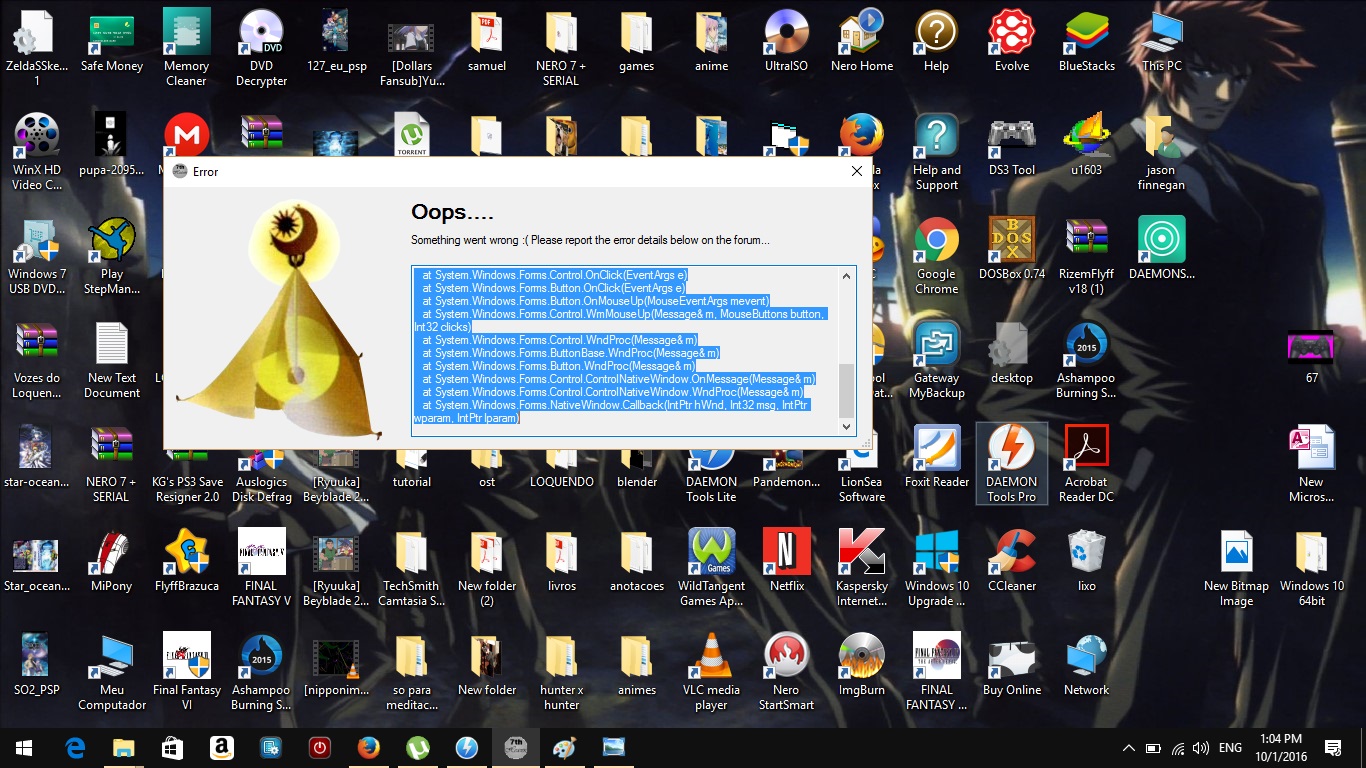Select the DOSBox 0.74 desktop icon
The height and width of the screenshot is (768, 1366).
coord(1011,249)
